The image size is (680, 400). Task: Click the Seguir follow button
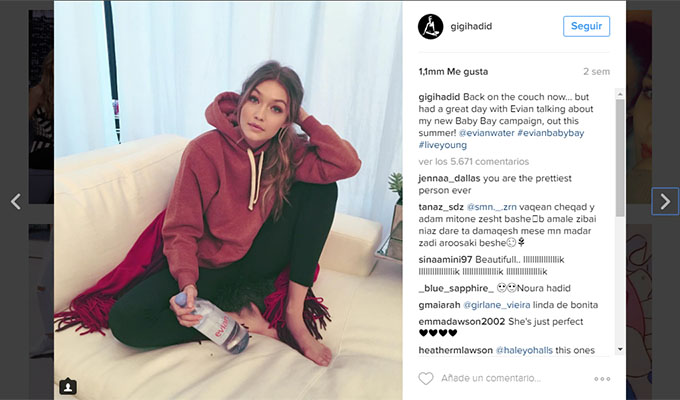[x=586, y=26]
